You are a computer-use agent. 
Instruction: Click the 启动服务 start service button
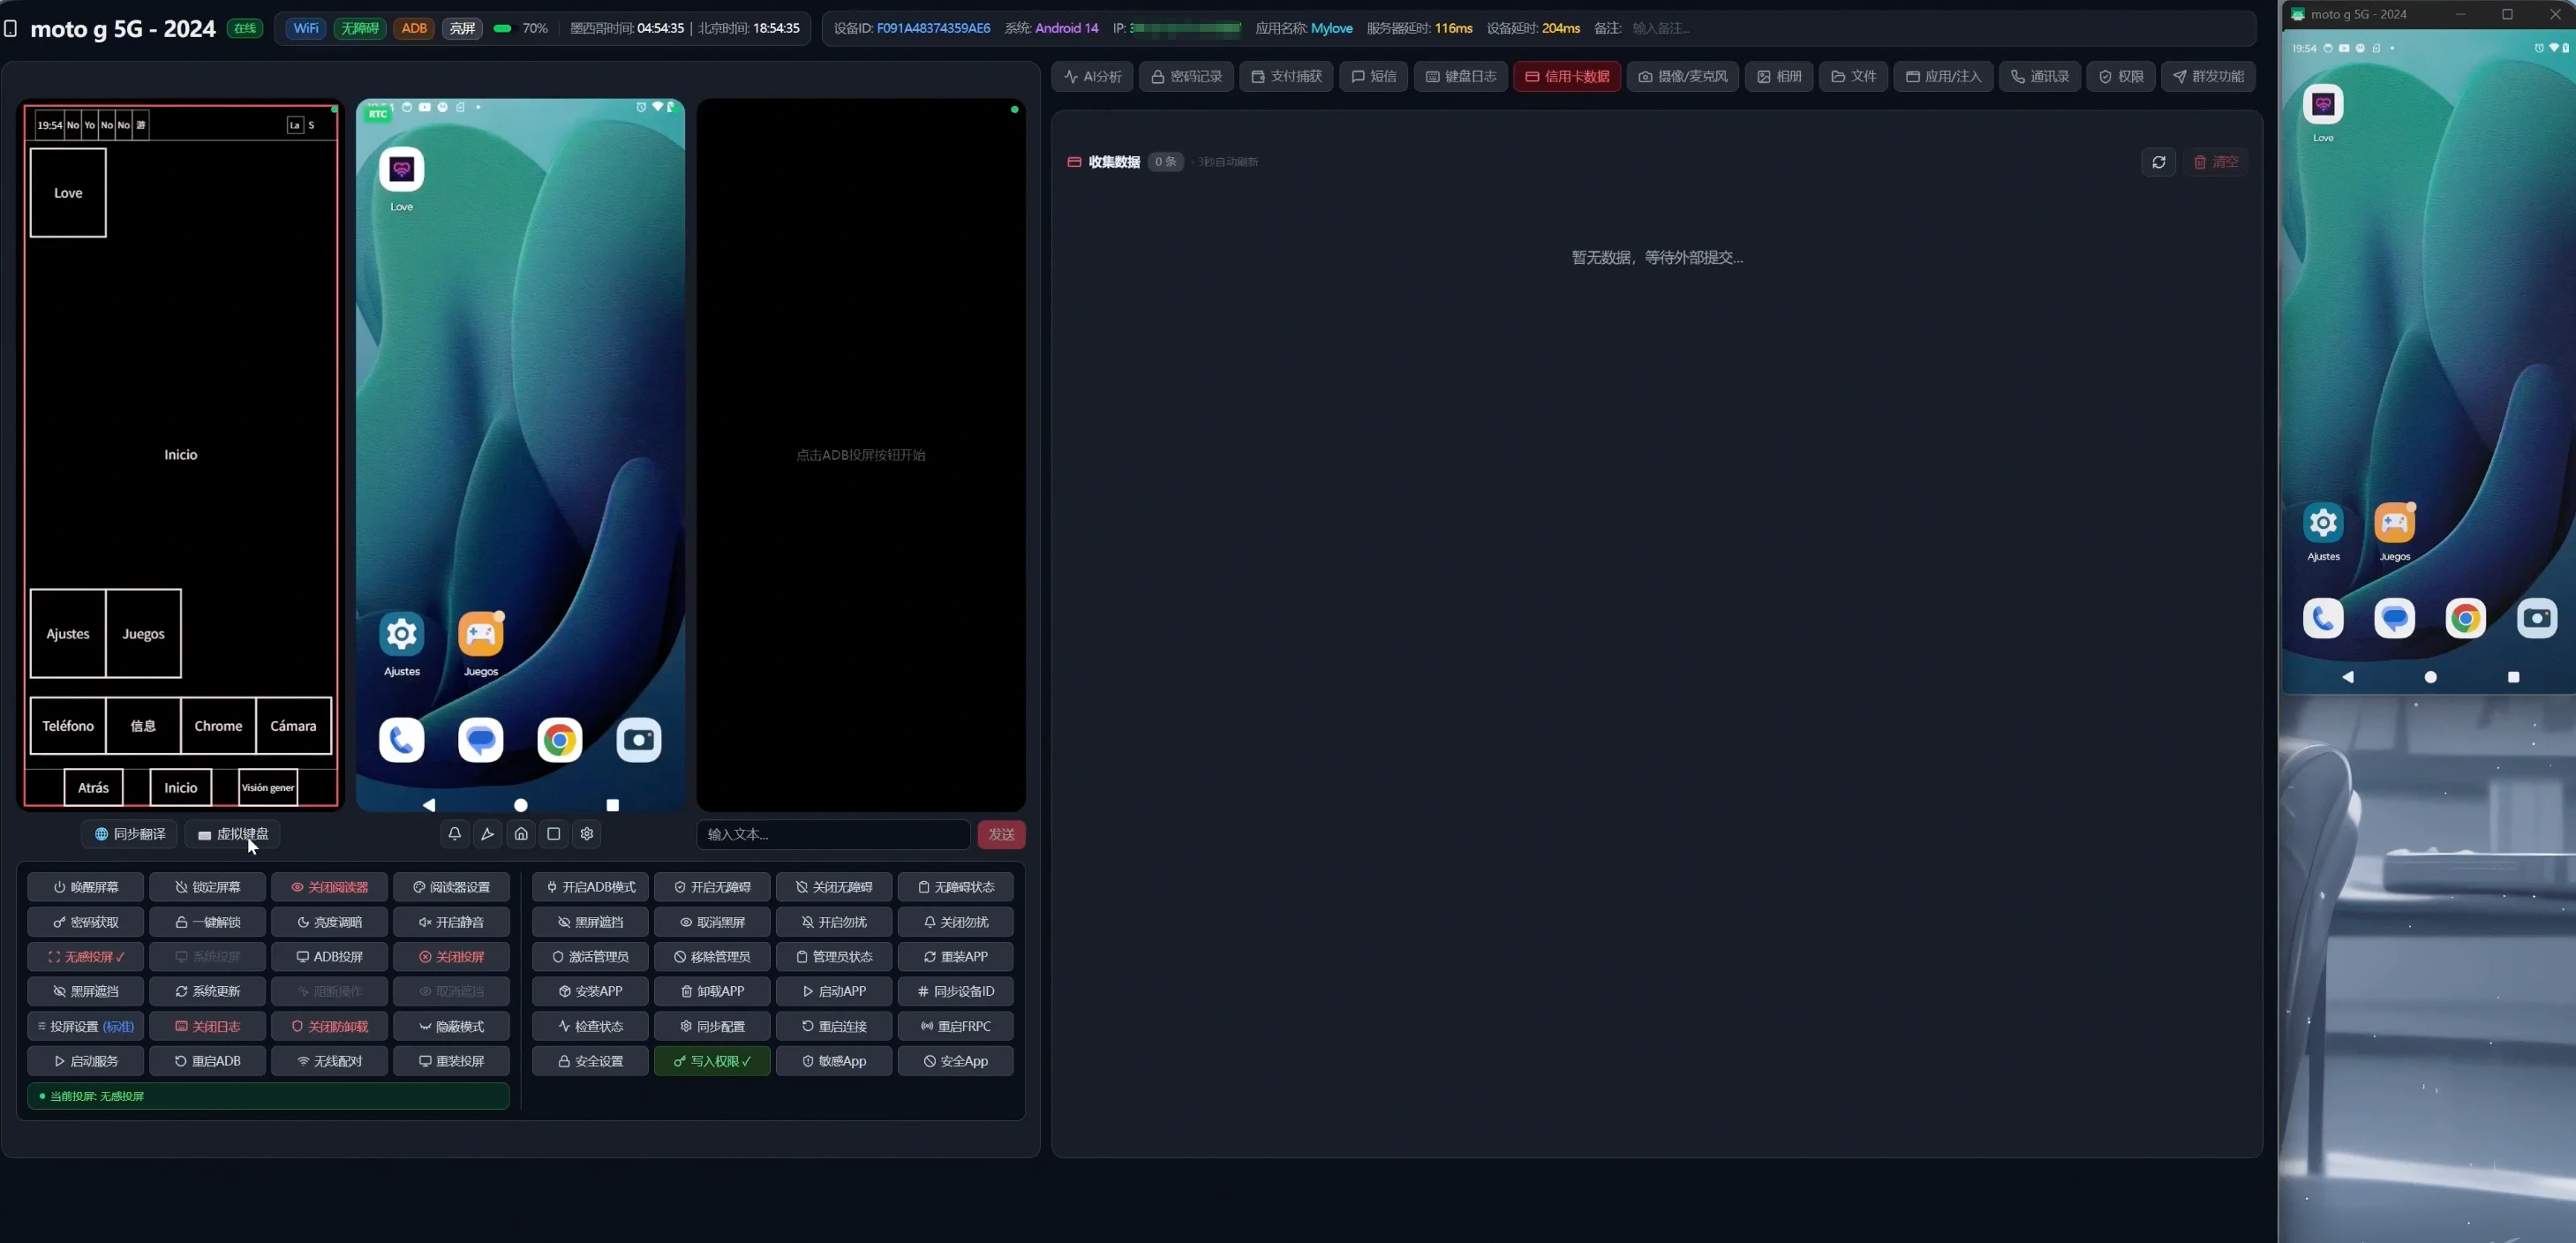tap(86, 1061)
